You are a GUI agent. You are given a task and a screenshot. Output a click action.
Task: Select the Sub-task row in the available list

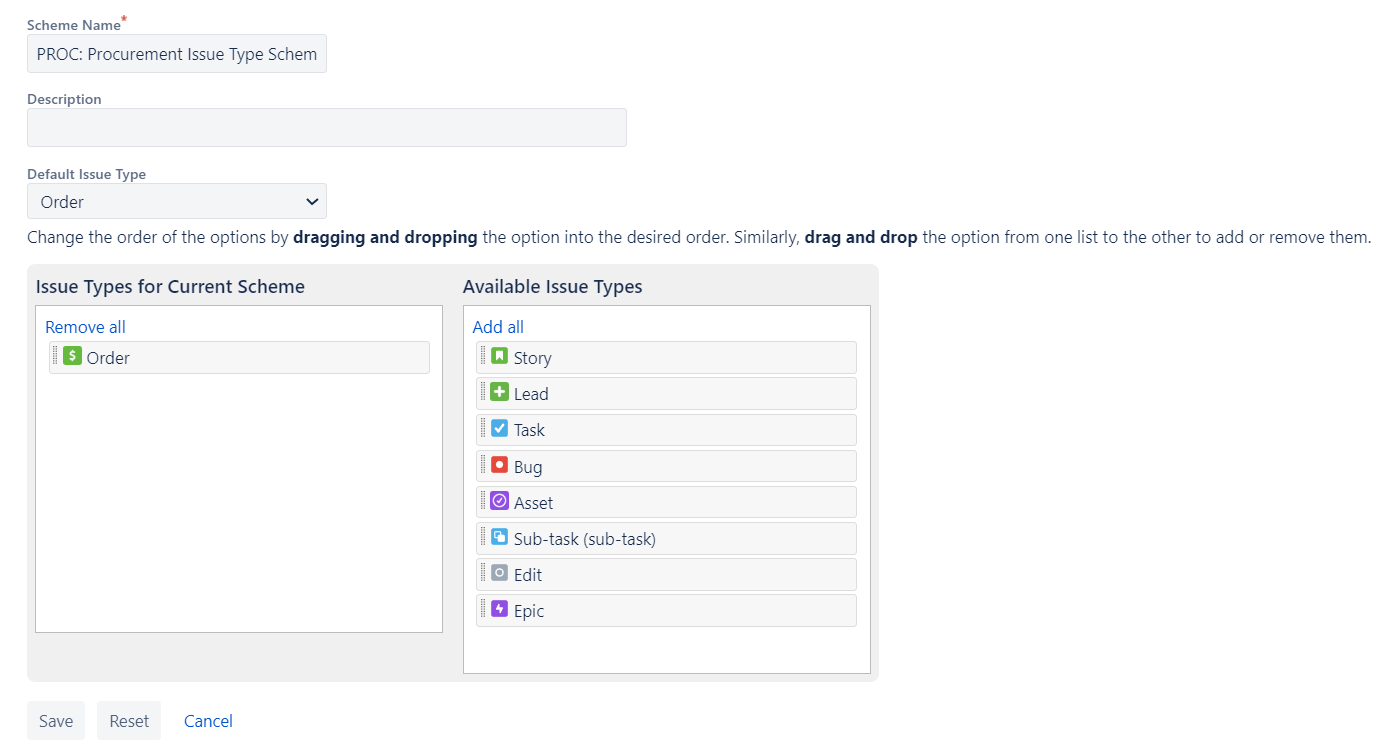coord(666,537)
